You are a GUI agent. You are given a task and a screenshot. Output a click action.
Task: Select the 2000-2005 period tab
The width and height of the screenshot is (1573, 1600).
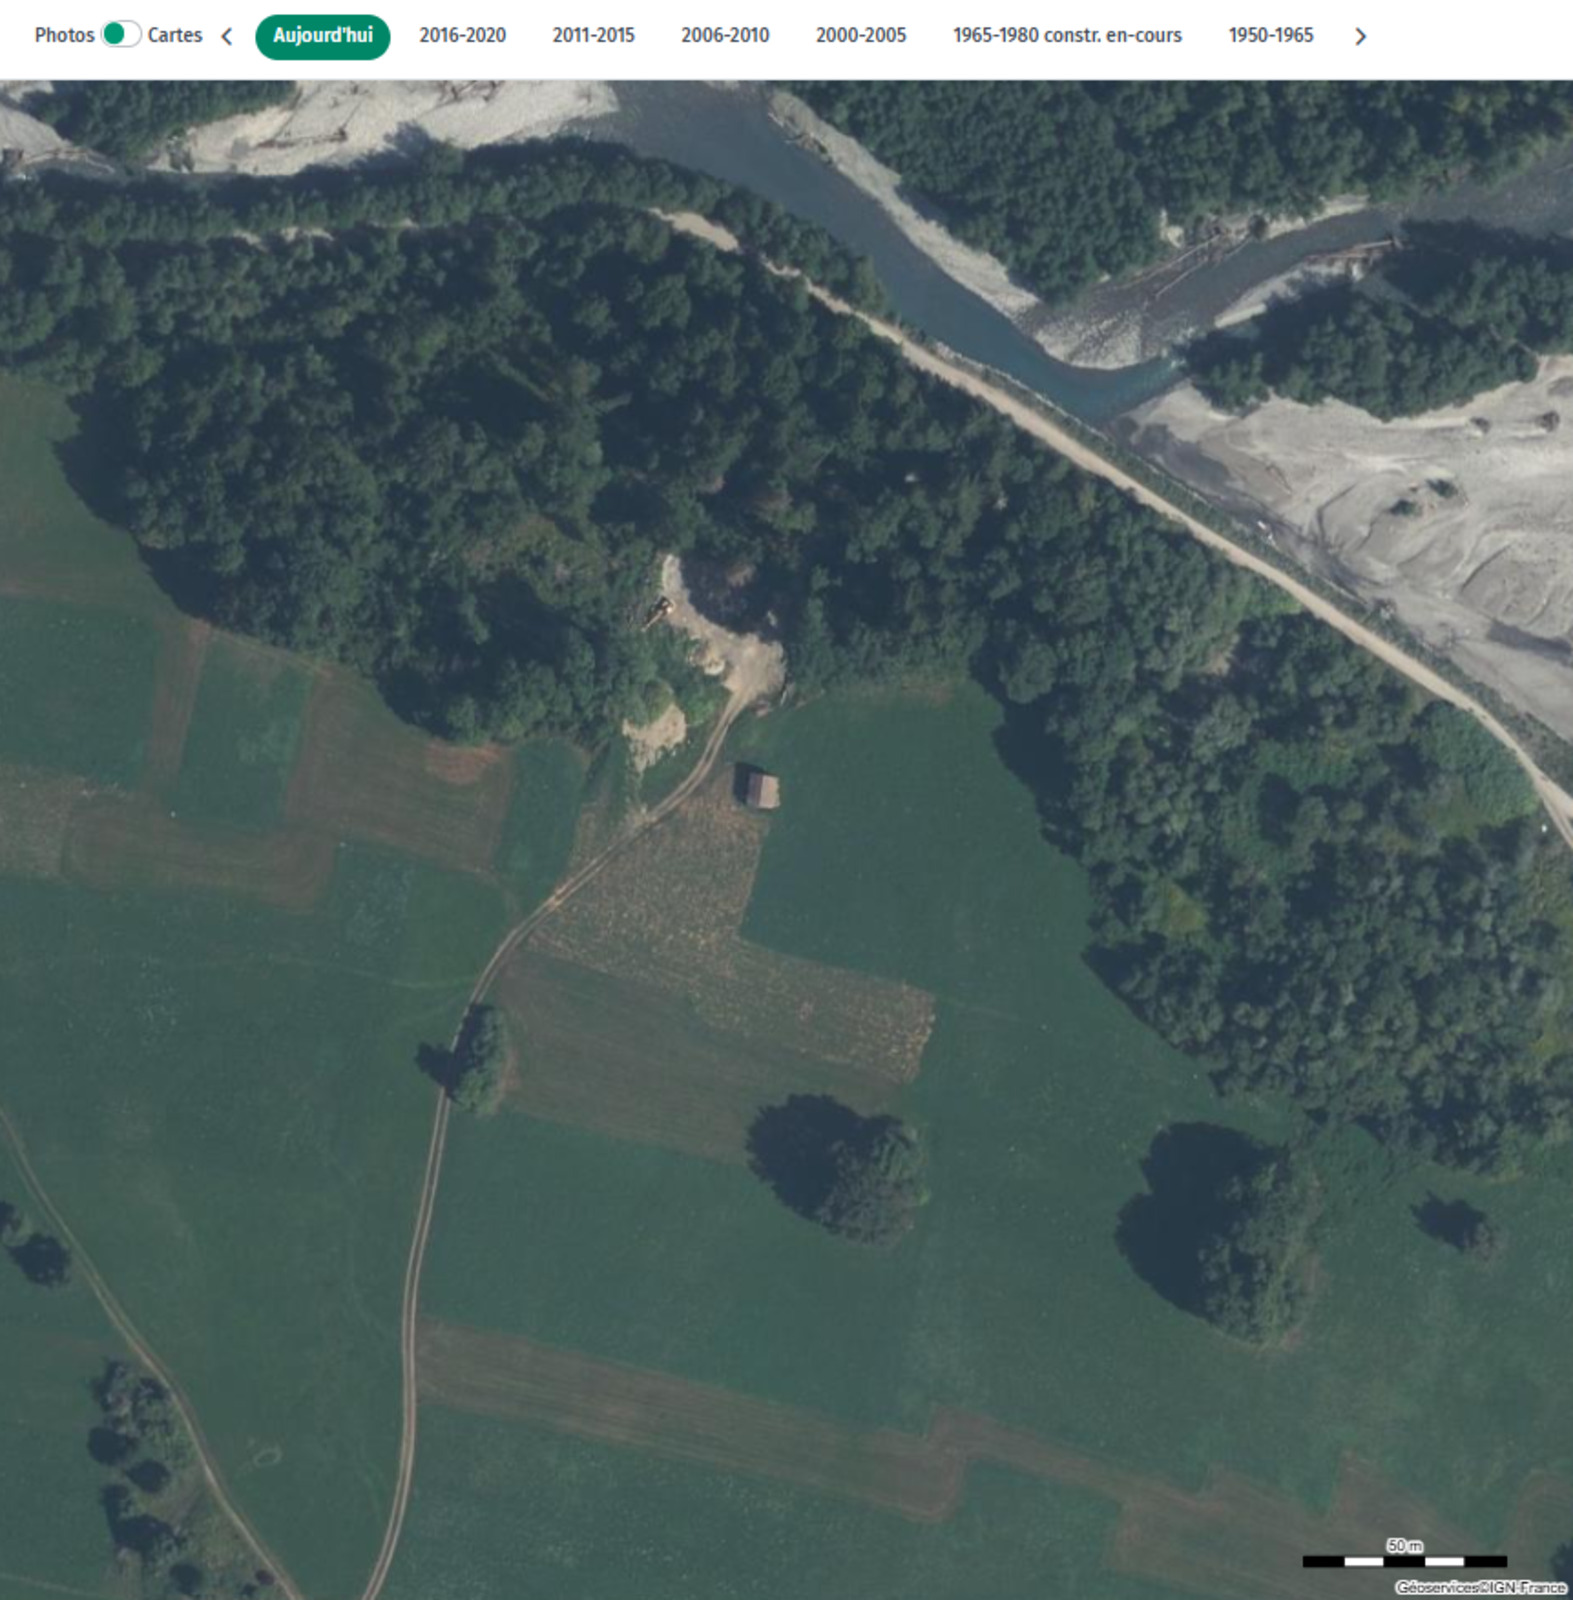860,36
